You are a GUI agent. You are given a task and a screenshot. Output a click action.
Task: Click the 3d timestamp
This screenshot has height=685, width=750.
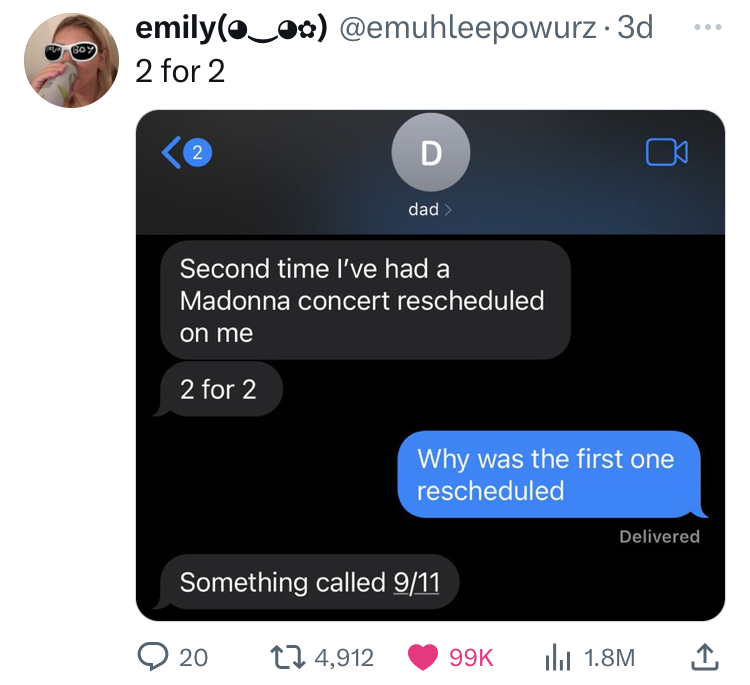click(635, 27)
